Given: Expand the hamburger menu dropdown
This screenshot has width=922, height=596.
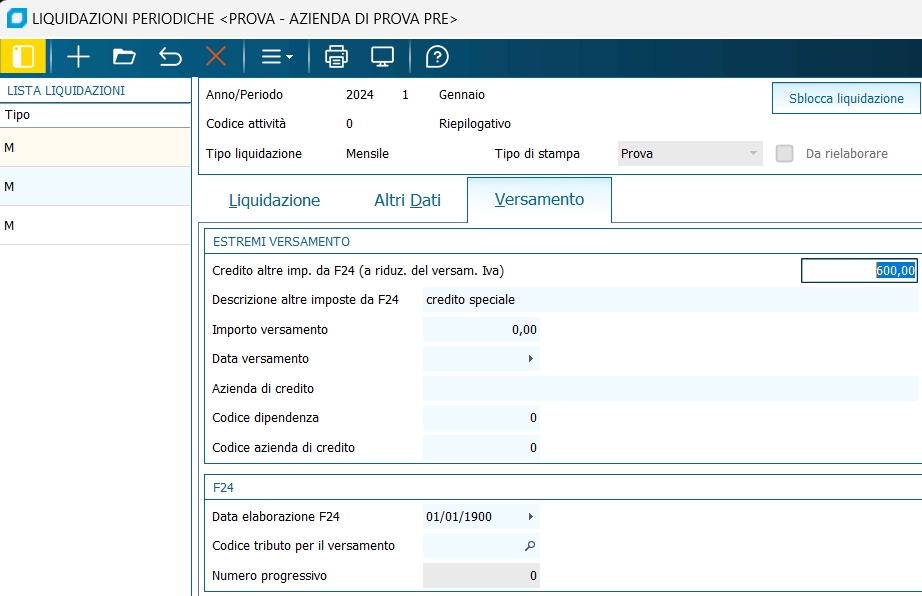Looking at the screenshot, I should pyautogui.click(x=277, y=57).
